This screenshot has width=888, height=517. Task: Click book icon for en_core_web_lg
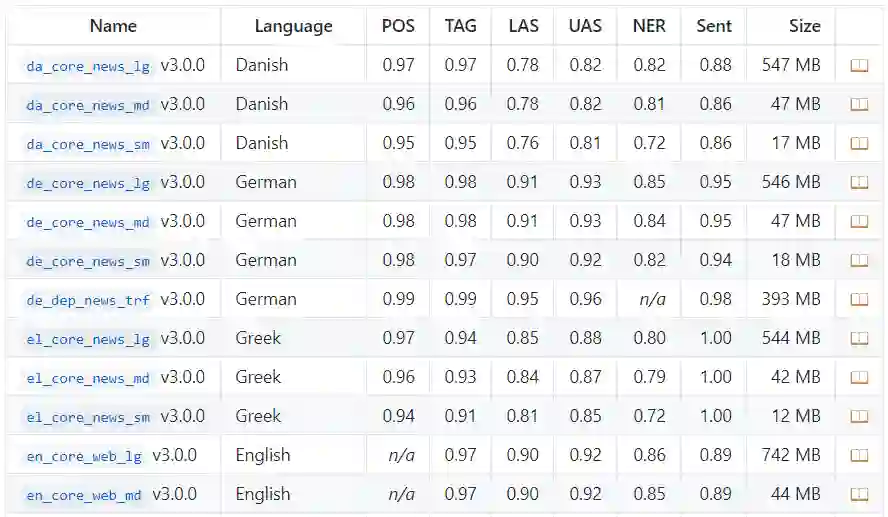[x=859, y=456]
